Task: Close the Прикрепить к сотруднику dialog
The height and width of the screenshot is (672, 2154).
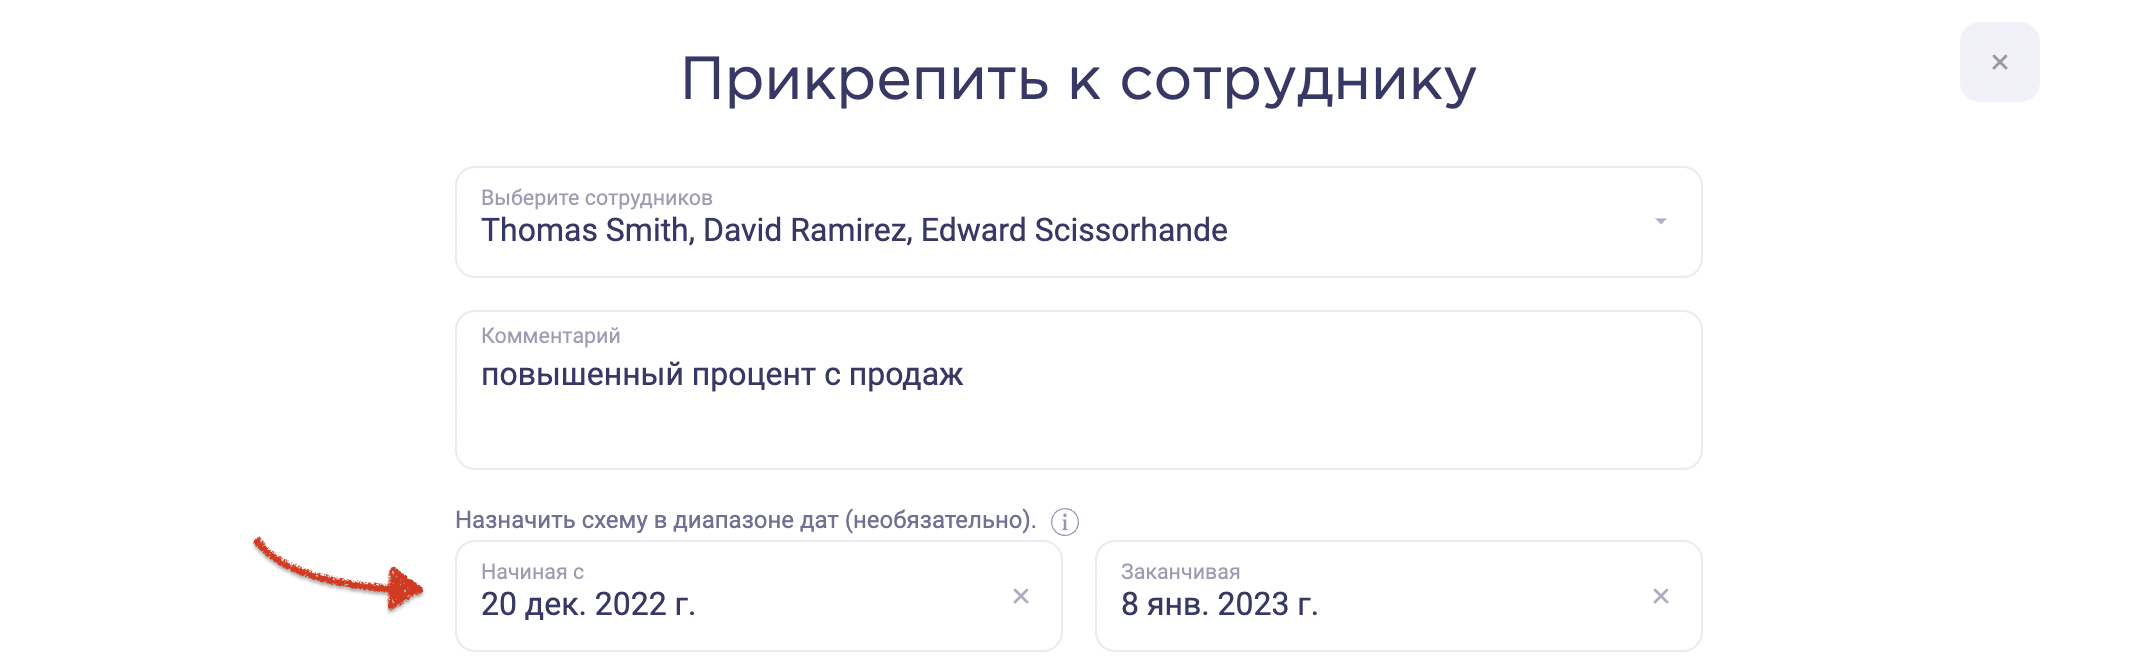Action: click(1999, 62)
